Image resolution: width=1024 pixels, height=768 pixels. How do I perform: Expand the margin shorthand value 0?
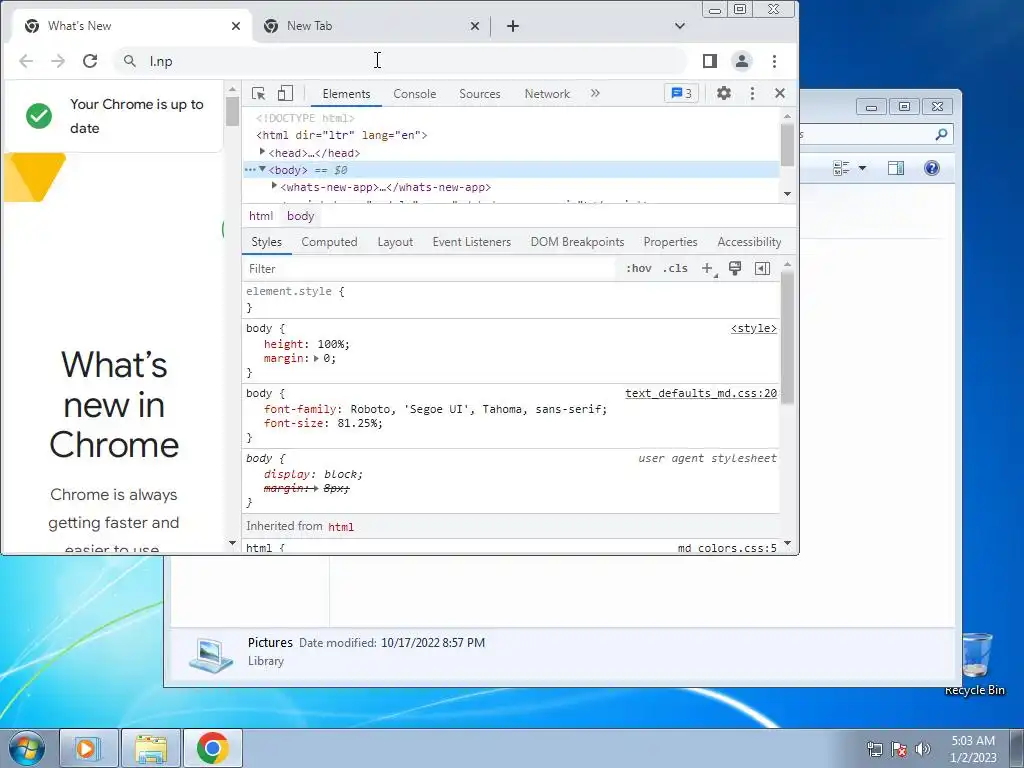316,359
